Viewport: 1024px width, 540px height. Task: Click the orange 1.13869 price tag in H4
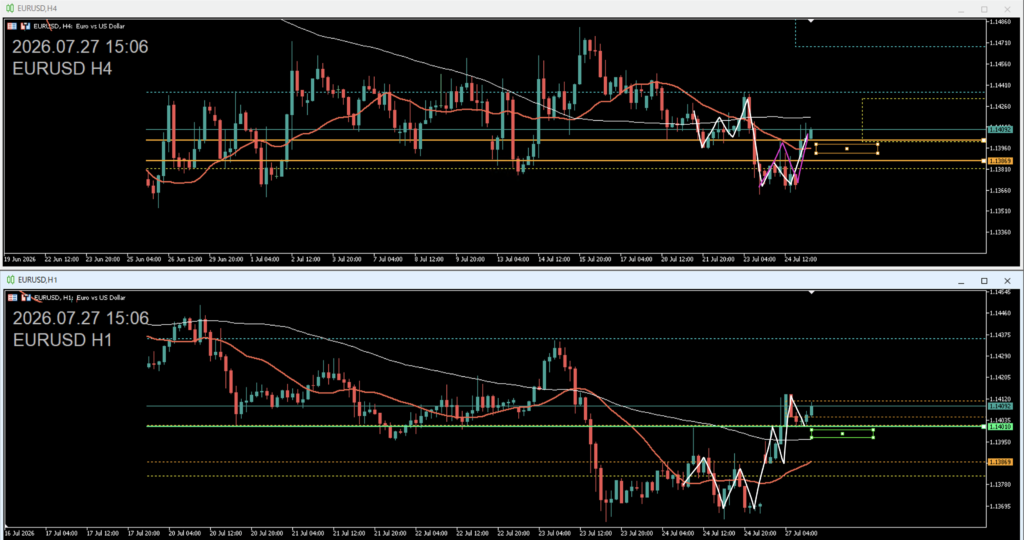pyautogui.click(x=1000, y=161)
